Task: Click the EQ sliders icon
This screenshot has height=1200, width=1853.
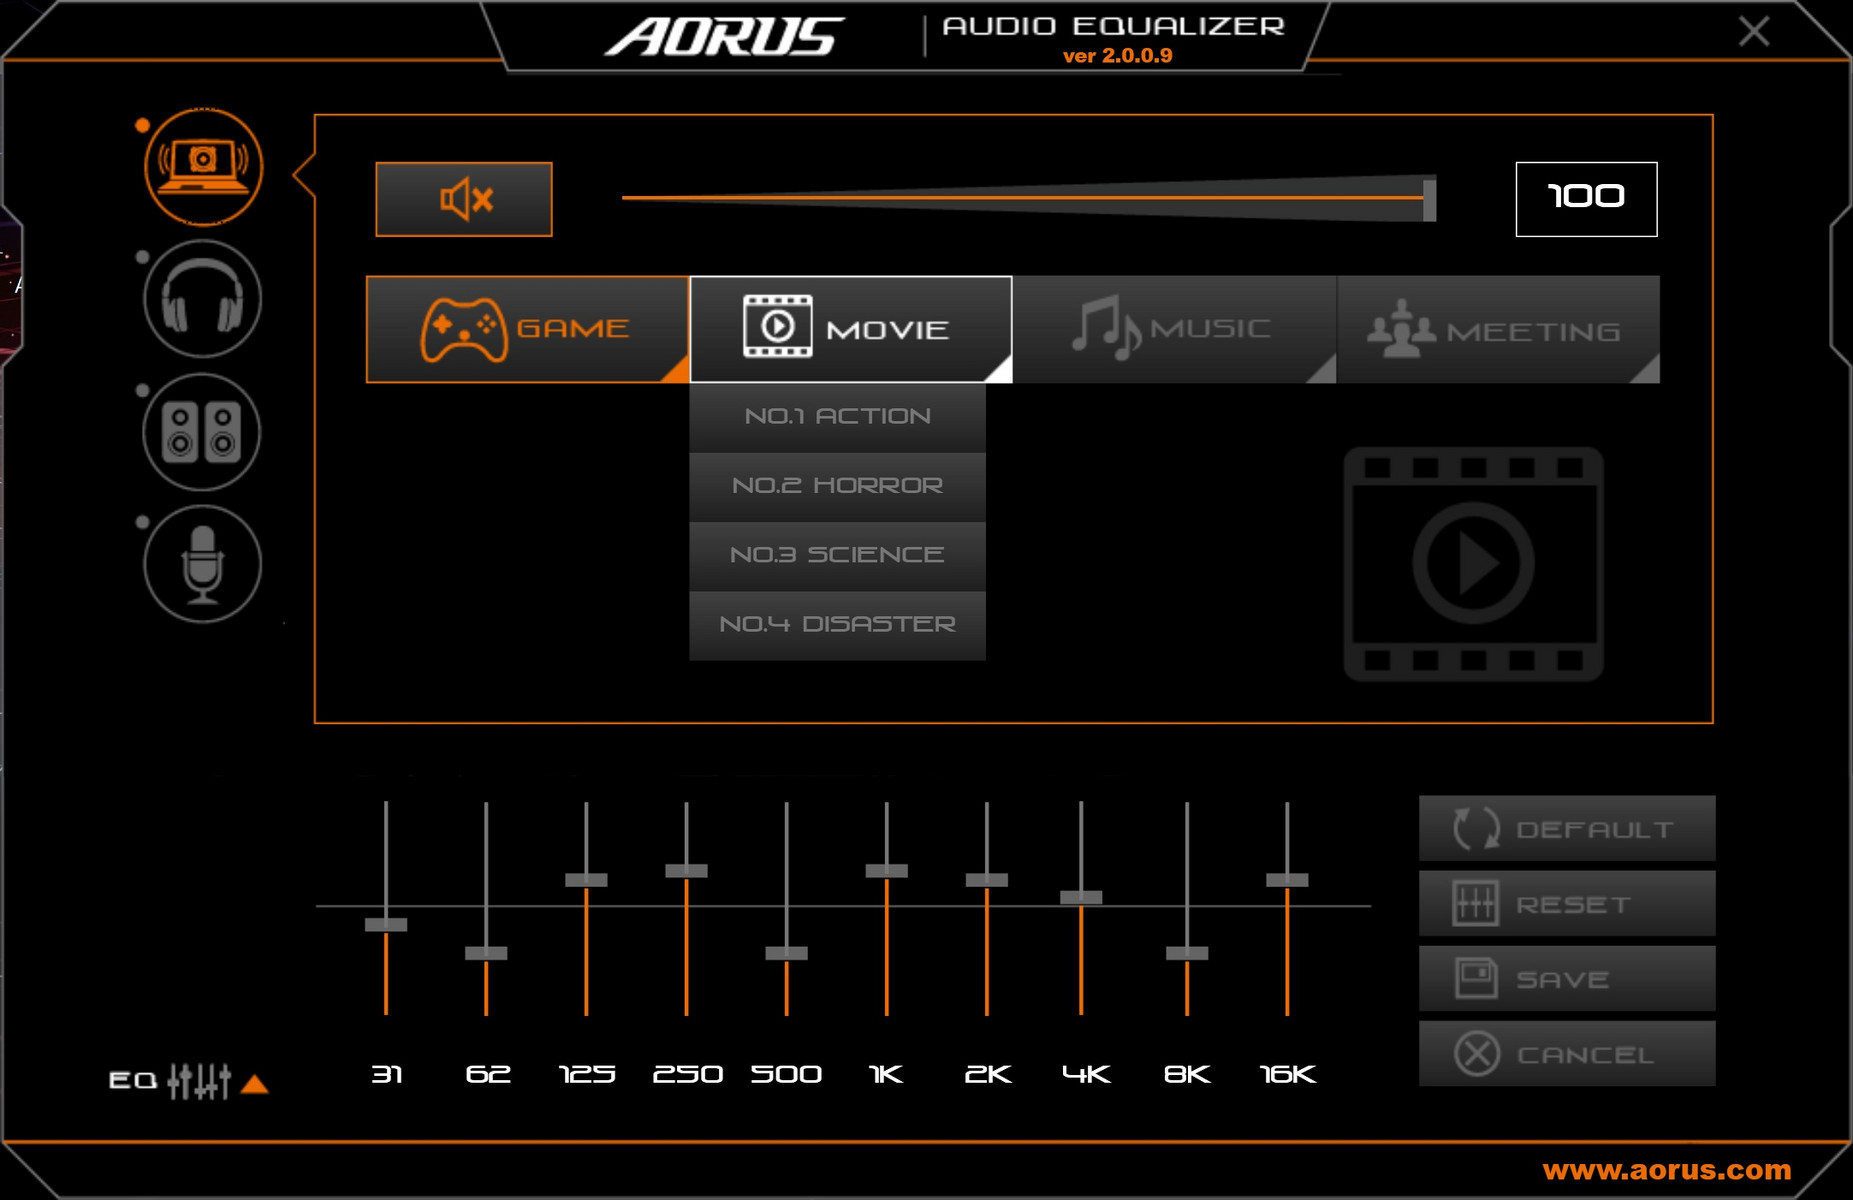Action: 199,1081
